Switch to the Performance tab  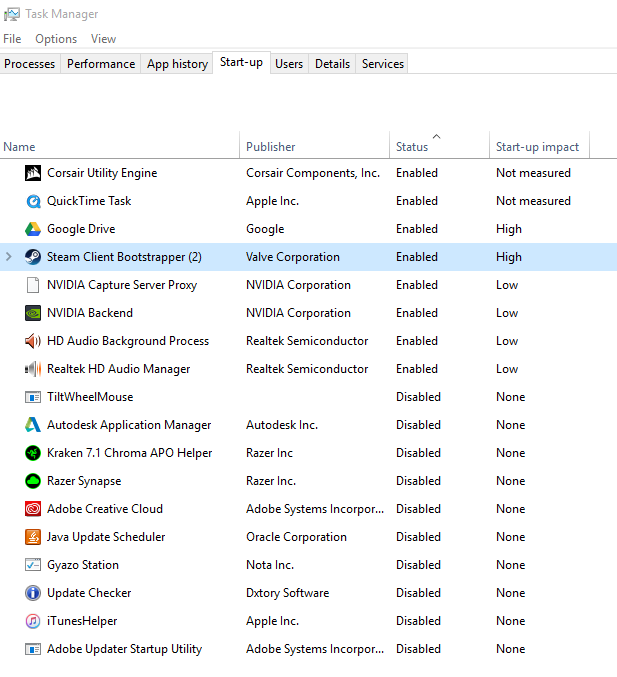pos(101,64)
